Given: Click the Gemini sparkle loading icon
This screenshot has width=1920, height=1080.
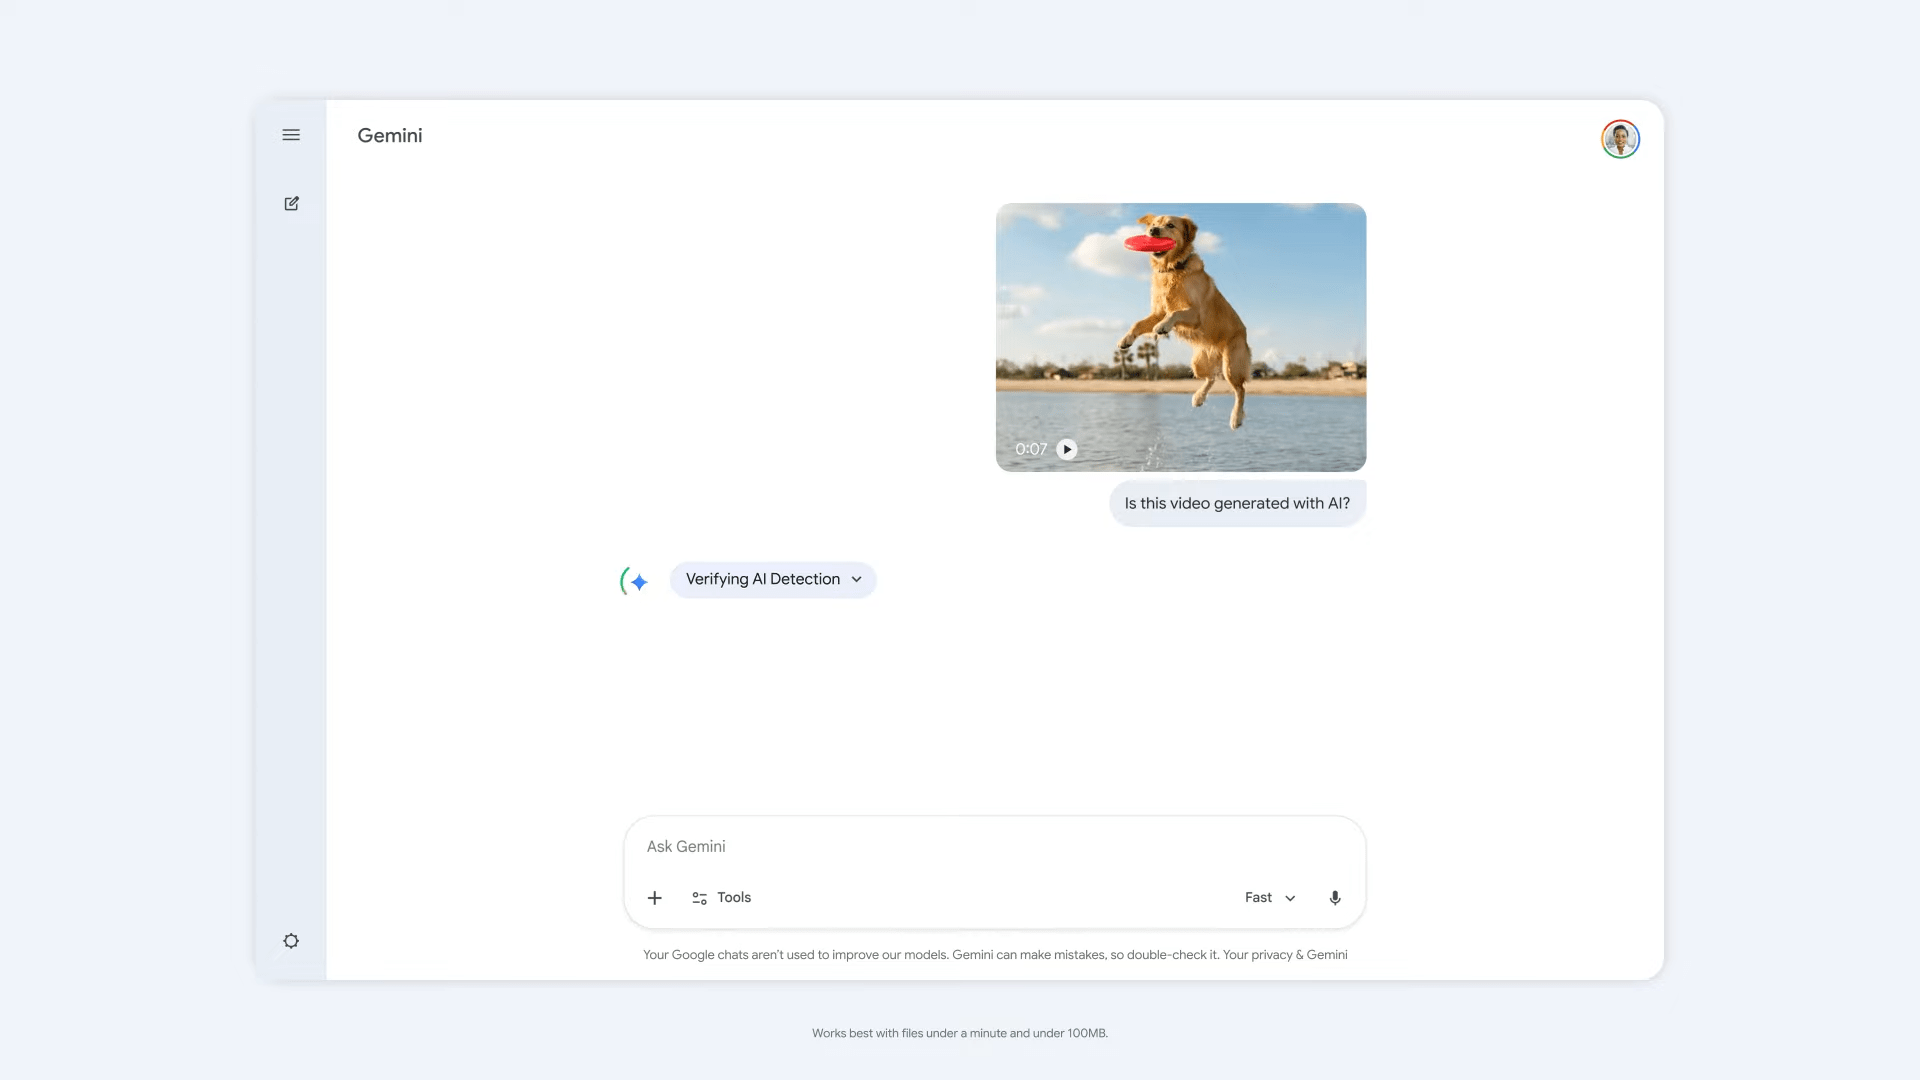Looking at the screenshot, I should point(633,580).
